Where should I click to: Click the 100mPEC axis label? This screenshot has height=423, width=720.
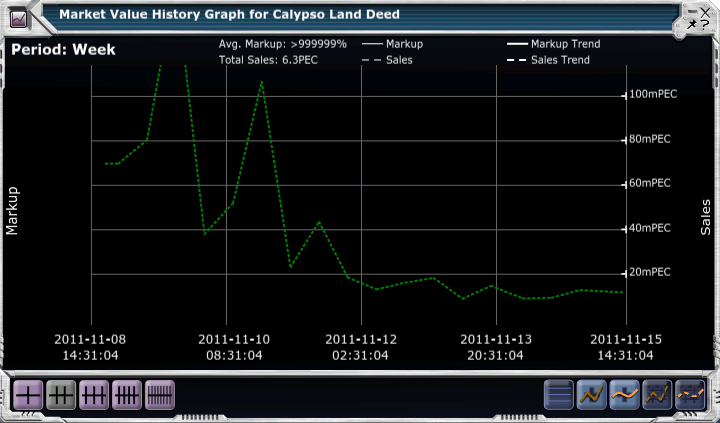[x=653, y=94]
